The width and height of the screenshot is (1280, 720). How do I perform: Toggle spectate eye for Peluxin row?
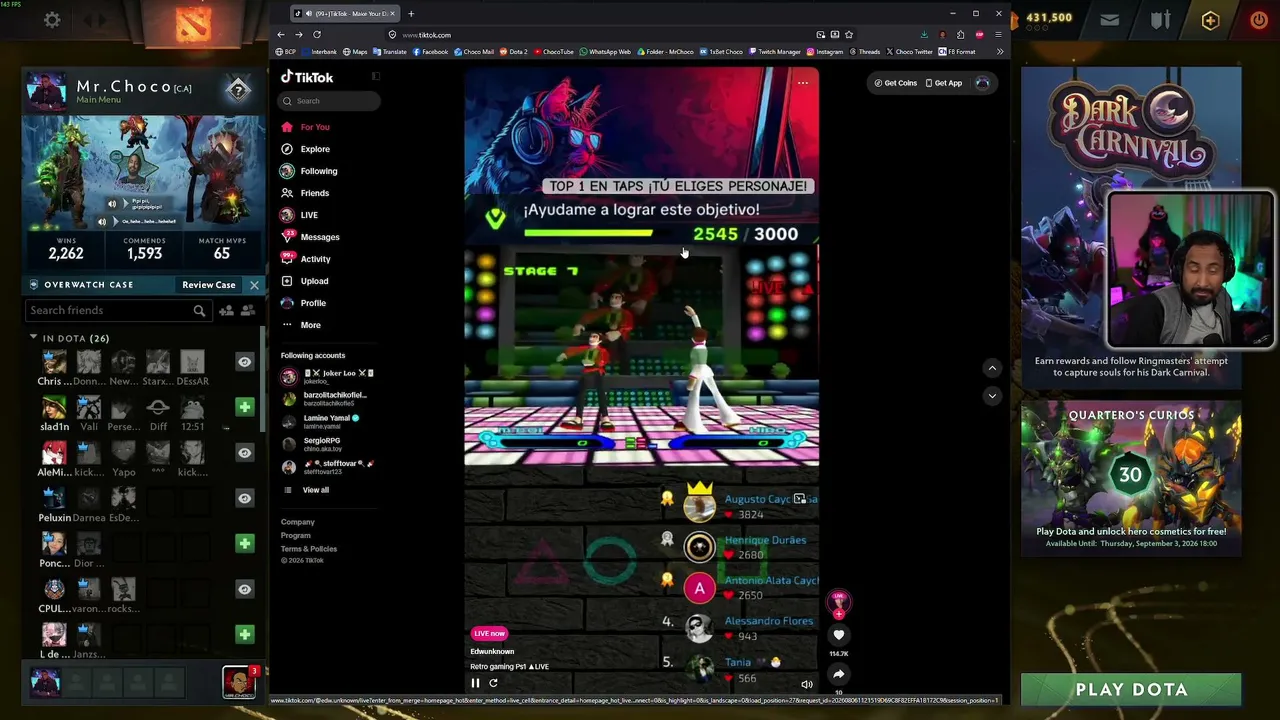tap(244, 498)
